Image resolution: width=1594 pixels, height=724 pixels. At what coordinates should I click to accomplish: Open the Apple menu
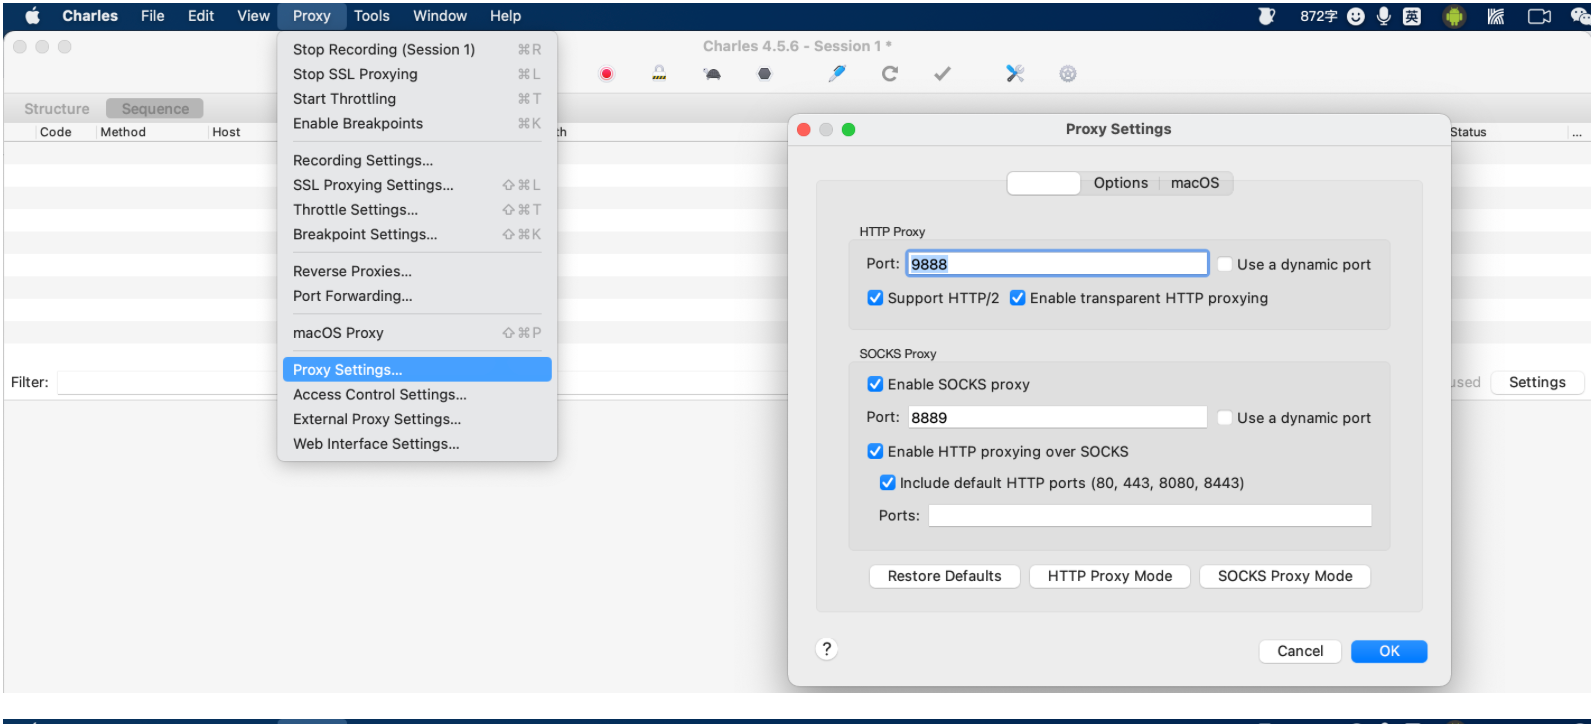32,16
